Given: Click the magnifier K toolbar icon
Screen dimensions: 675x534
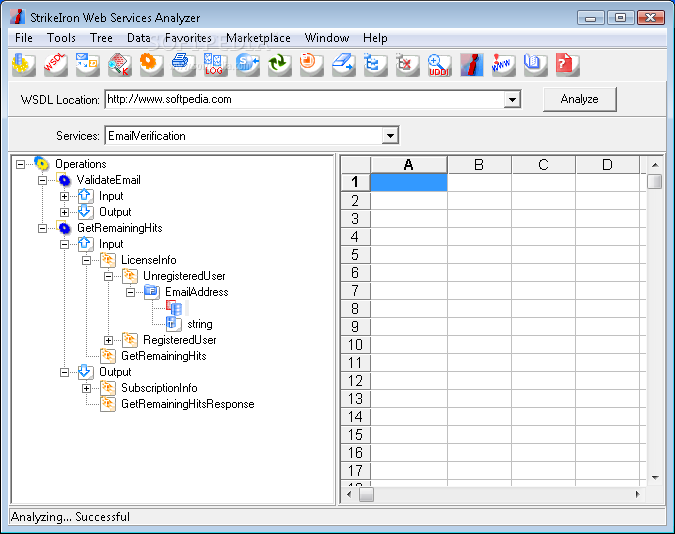Looking at the screenshot, I should (x=120, y=65).
